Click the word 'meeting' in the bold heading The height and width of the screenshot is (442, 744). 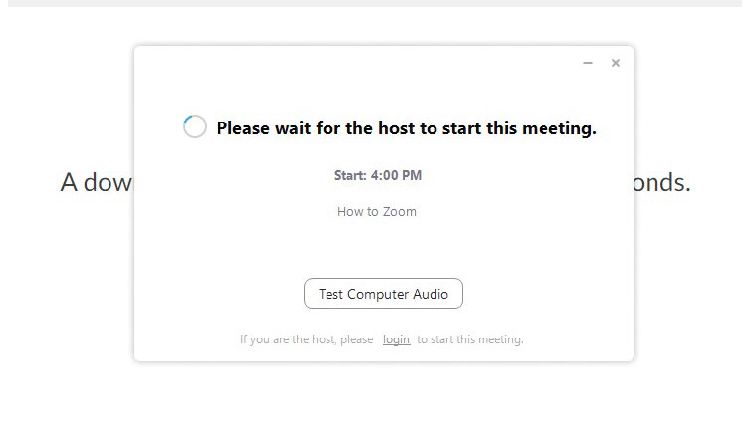tap(560, 128)
